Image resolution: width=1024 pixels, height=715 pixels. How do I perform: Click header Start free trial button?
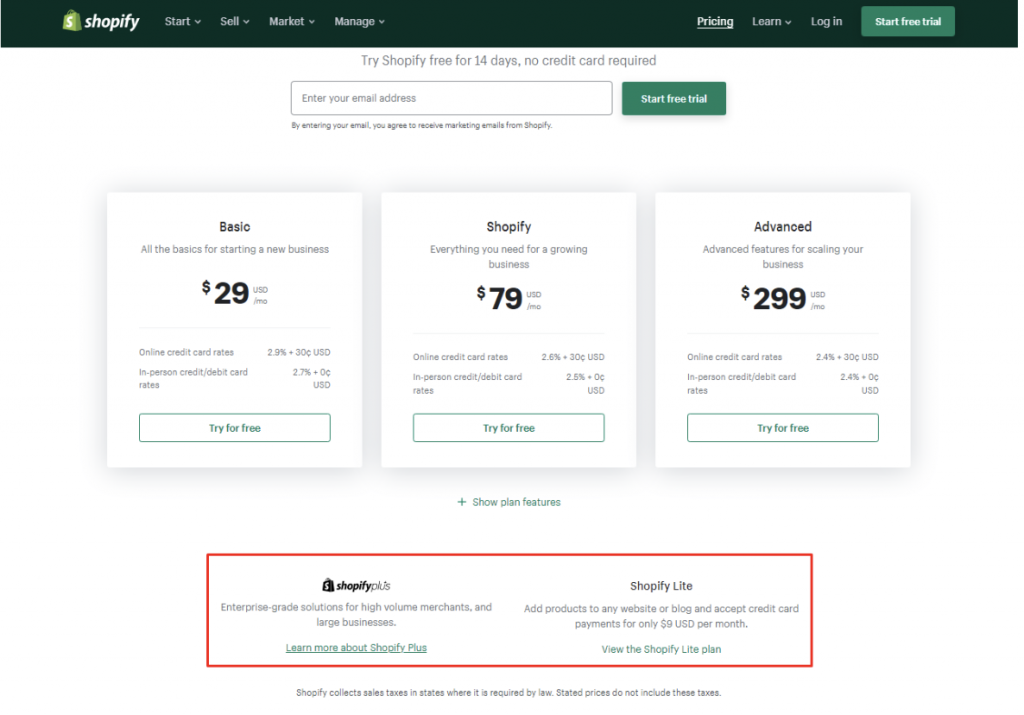[907, 22]
